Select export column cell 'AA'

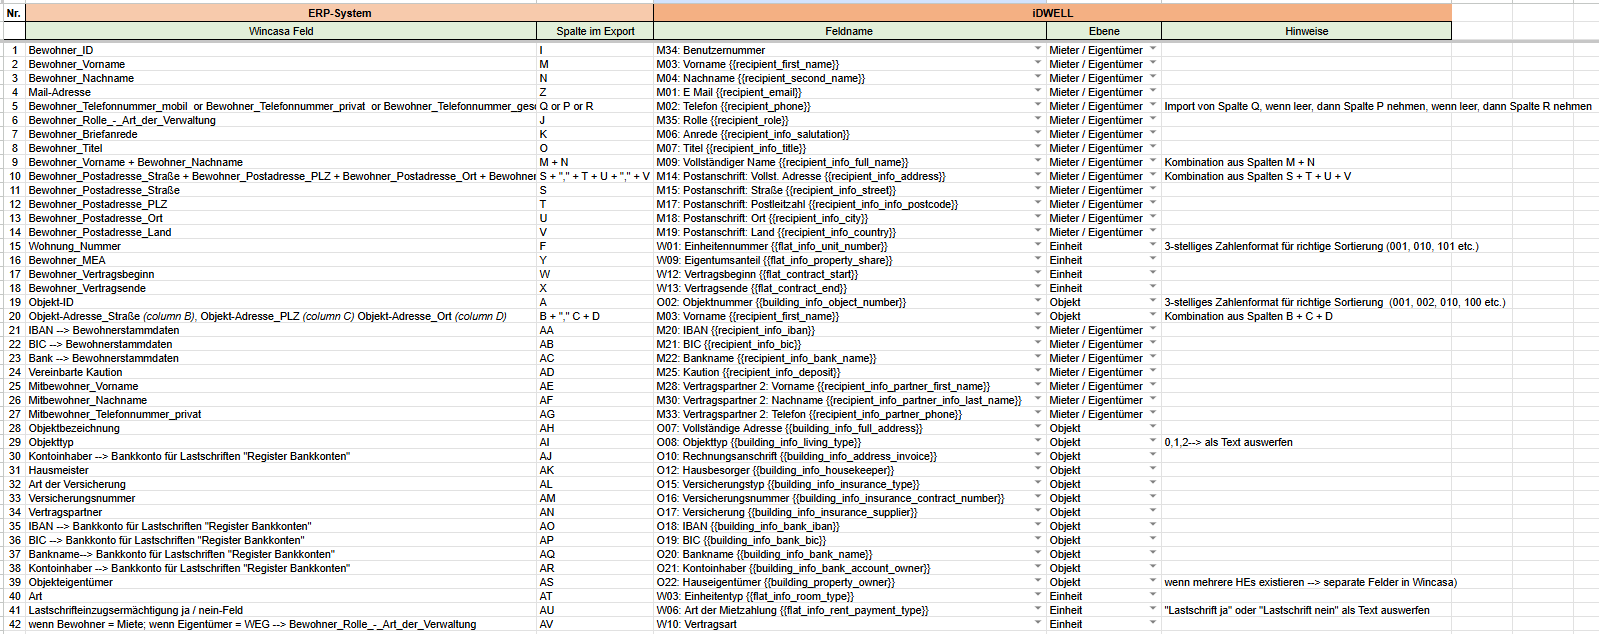[595, 330]
